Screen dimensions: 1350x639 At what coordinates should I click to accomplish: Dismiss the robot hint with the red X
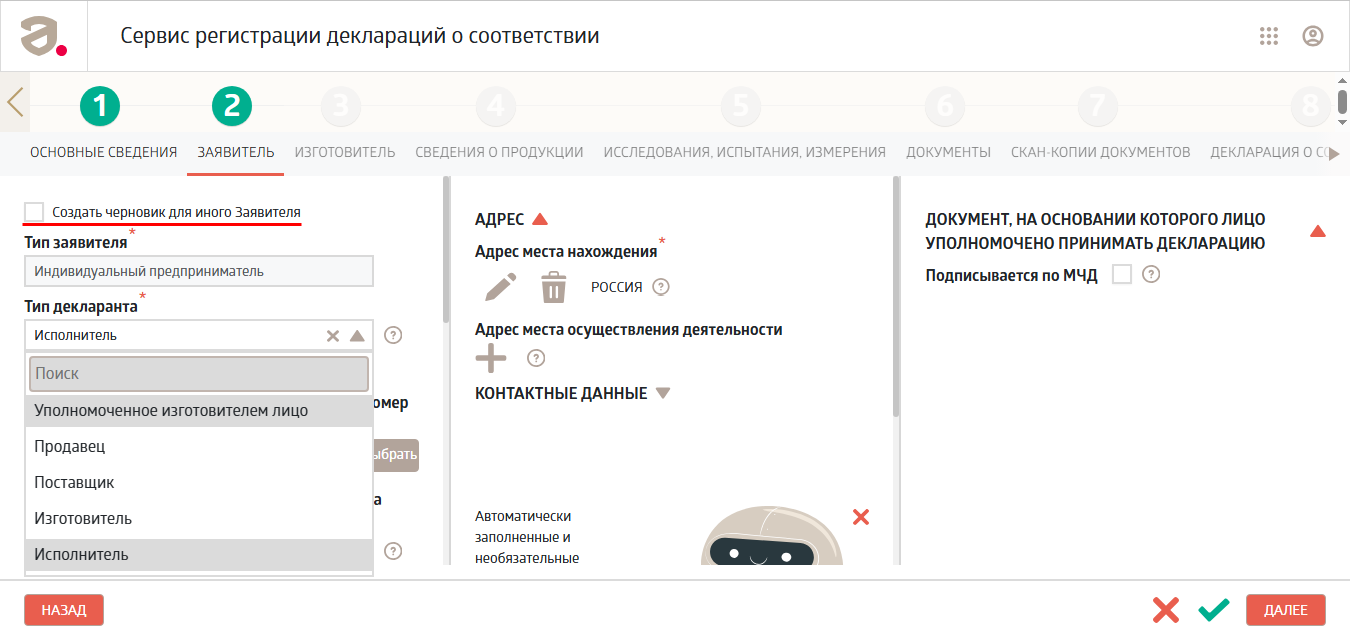[x=861, y=517]
